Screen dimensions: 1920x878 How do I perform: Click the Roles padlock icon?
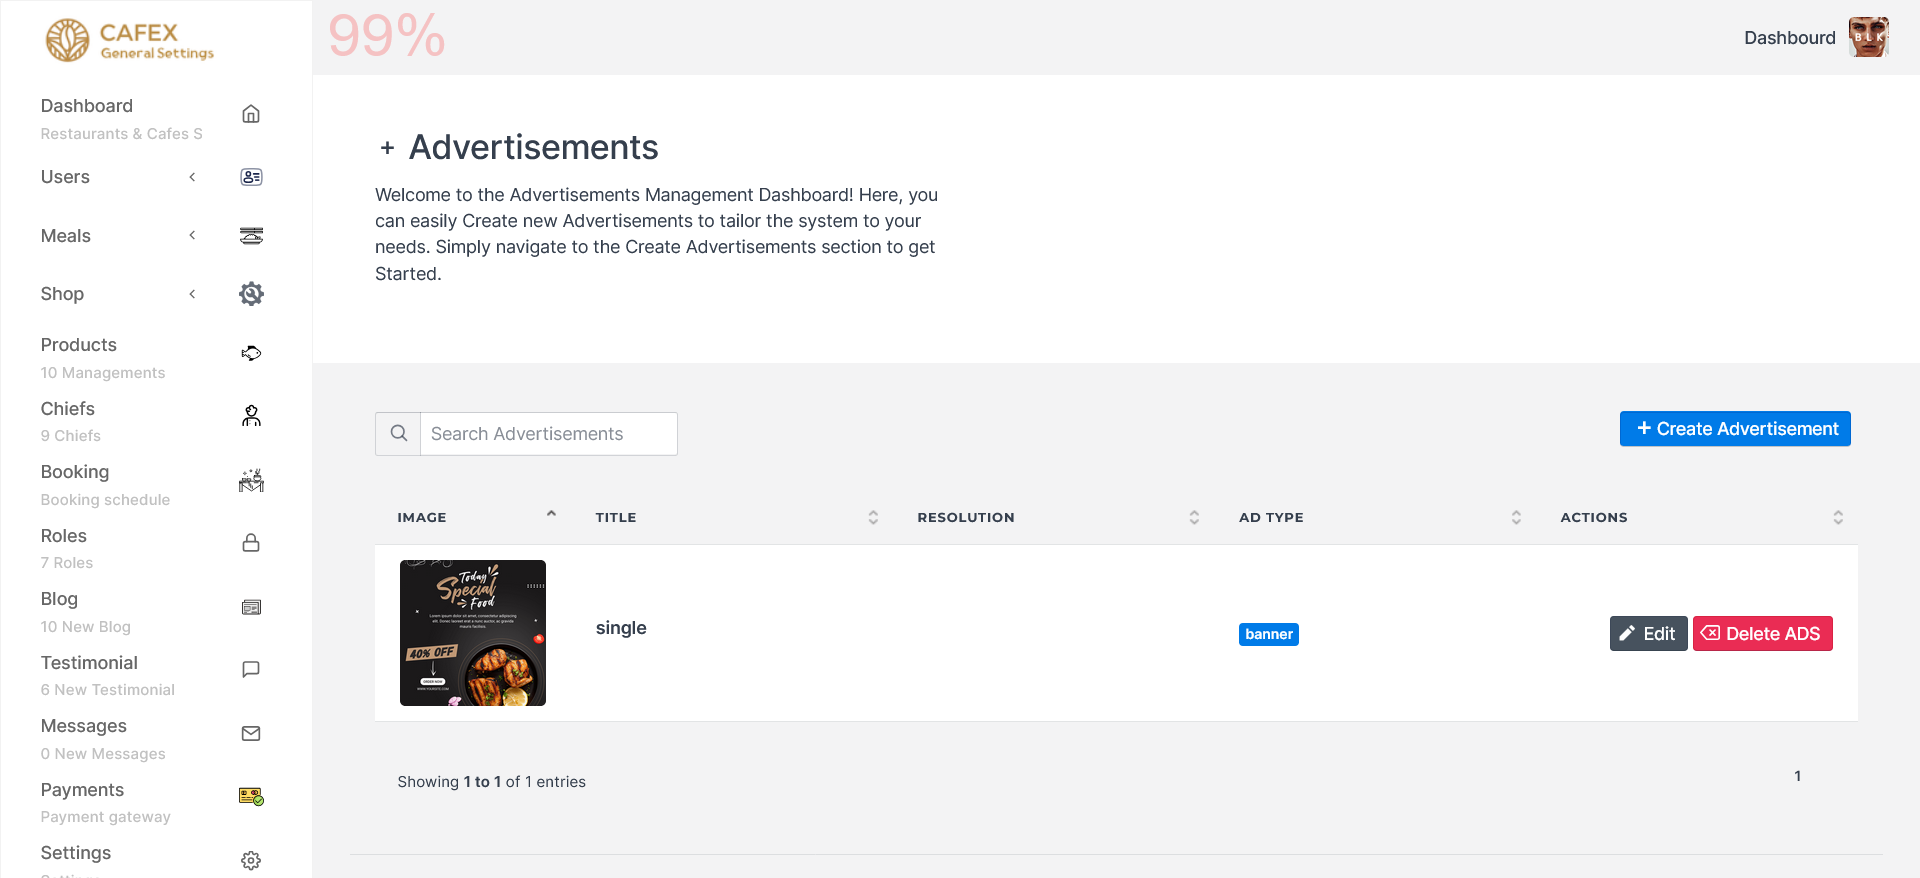(x=251, y=543)
